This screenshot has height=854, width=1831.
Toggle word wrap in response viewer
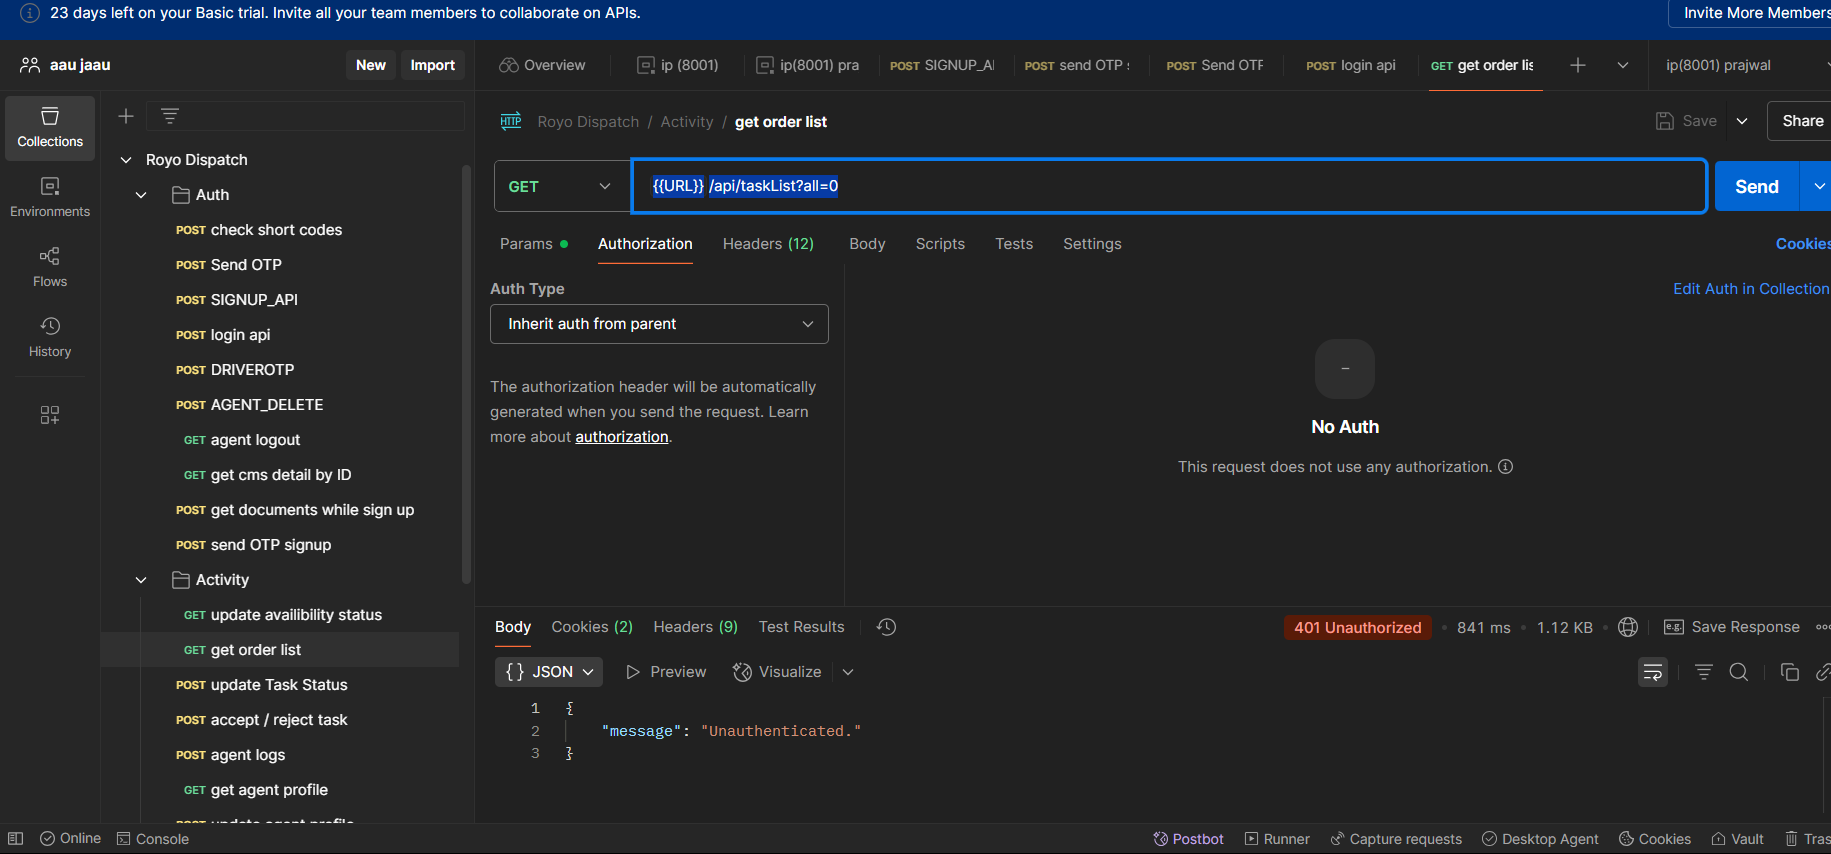pyautogui.click(x=1652, y=672)
